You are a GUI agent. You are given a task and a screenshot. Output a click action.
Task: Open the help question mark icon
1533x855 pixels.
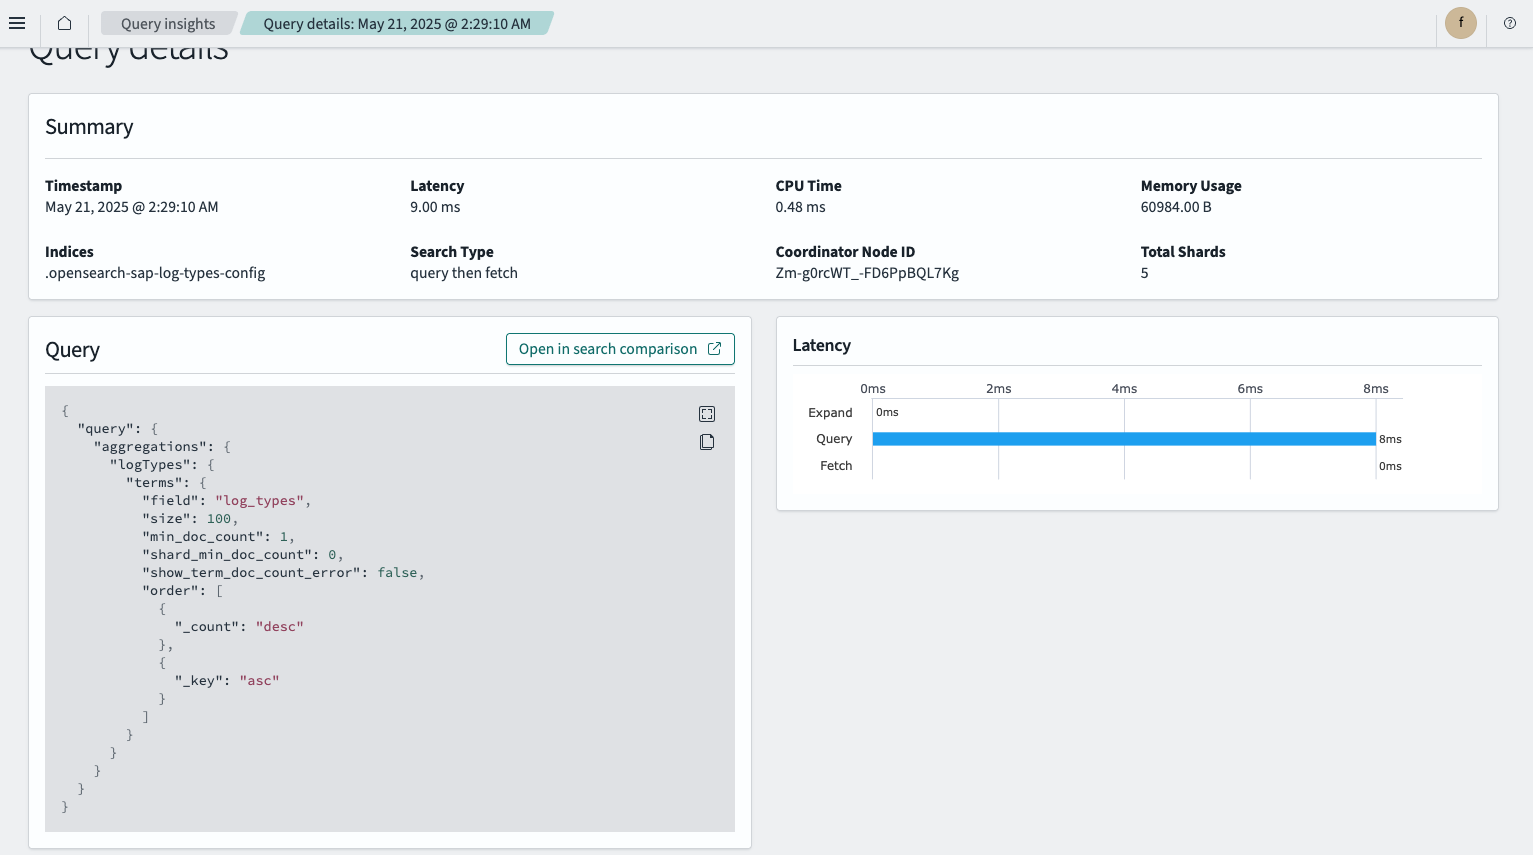[x=1510, y=23]
